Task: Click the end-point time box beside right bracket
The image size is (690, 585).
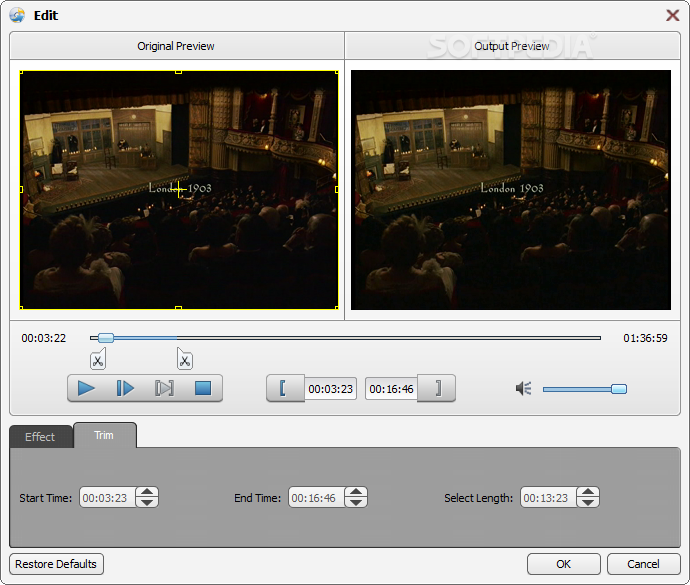Action: click(391, 389)
